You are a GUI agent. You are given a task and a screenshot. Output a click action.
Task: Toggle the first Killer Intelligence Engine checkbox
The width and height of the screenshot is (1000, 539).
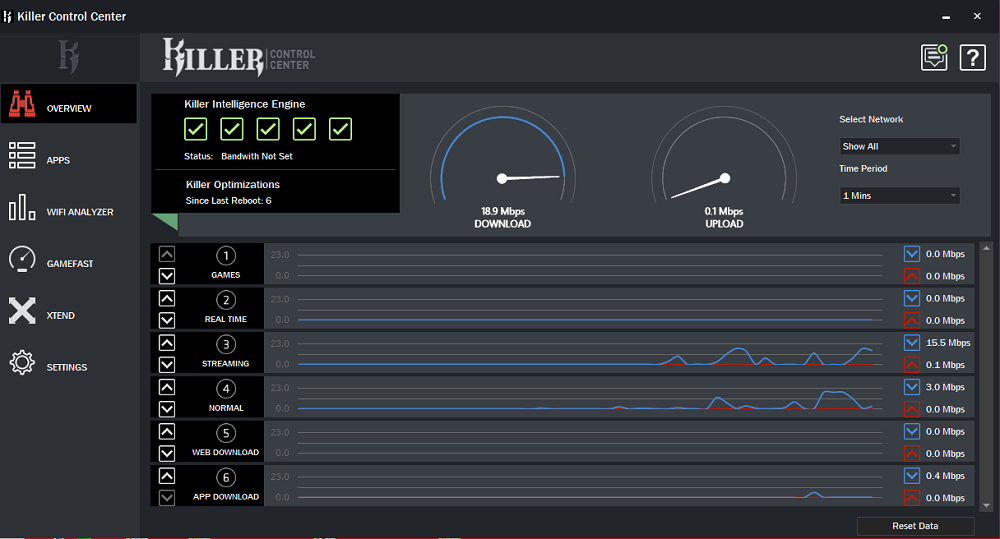click(x=196, y=129)
